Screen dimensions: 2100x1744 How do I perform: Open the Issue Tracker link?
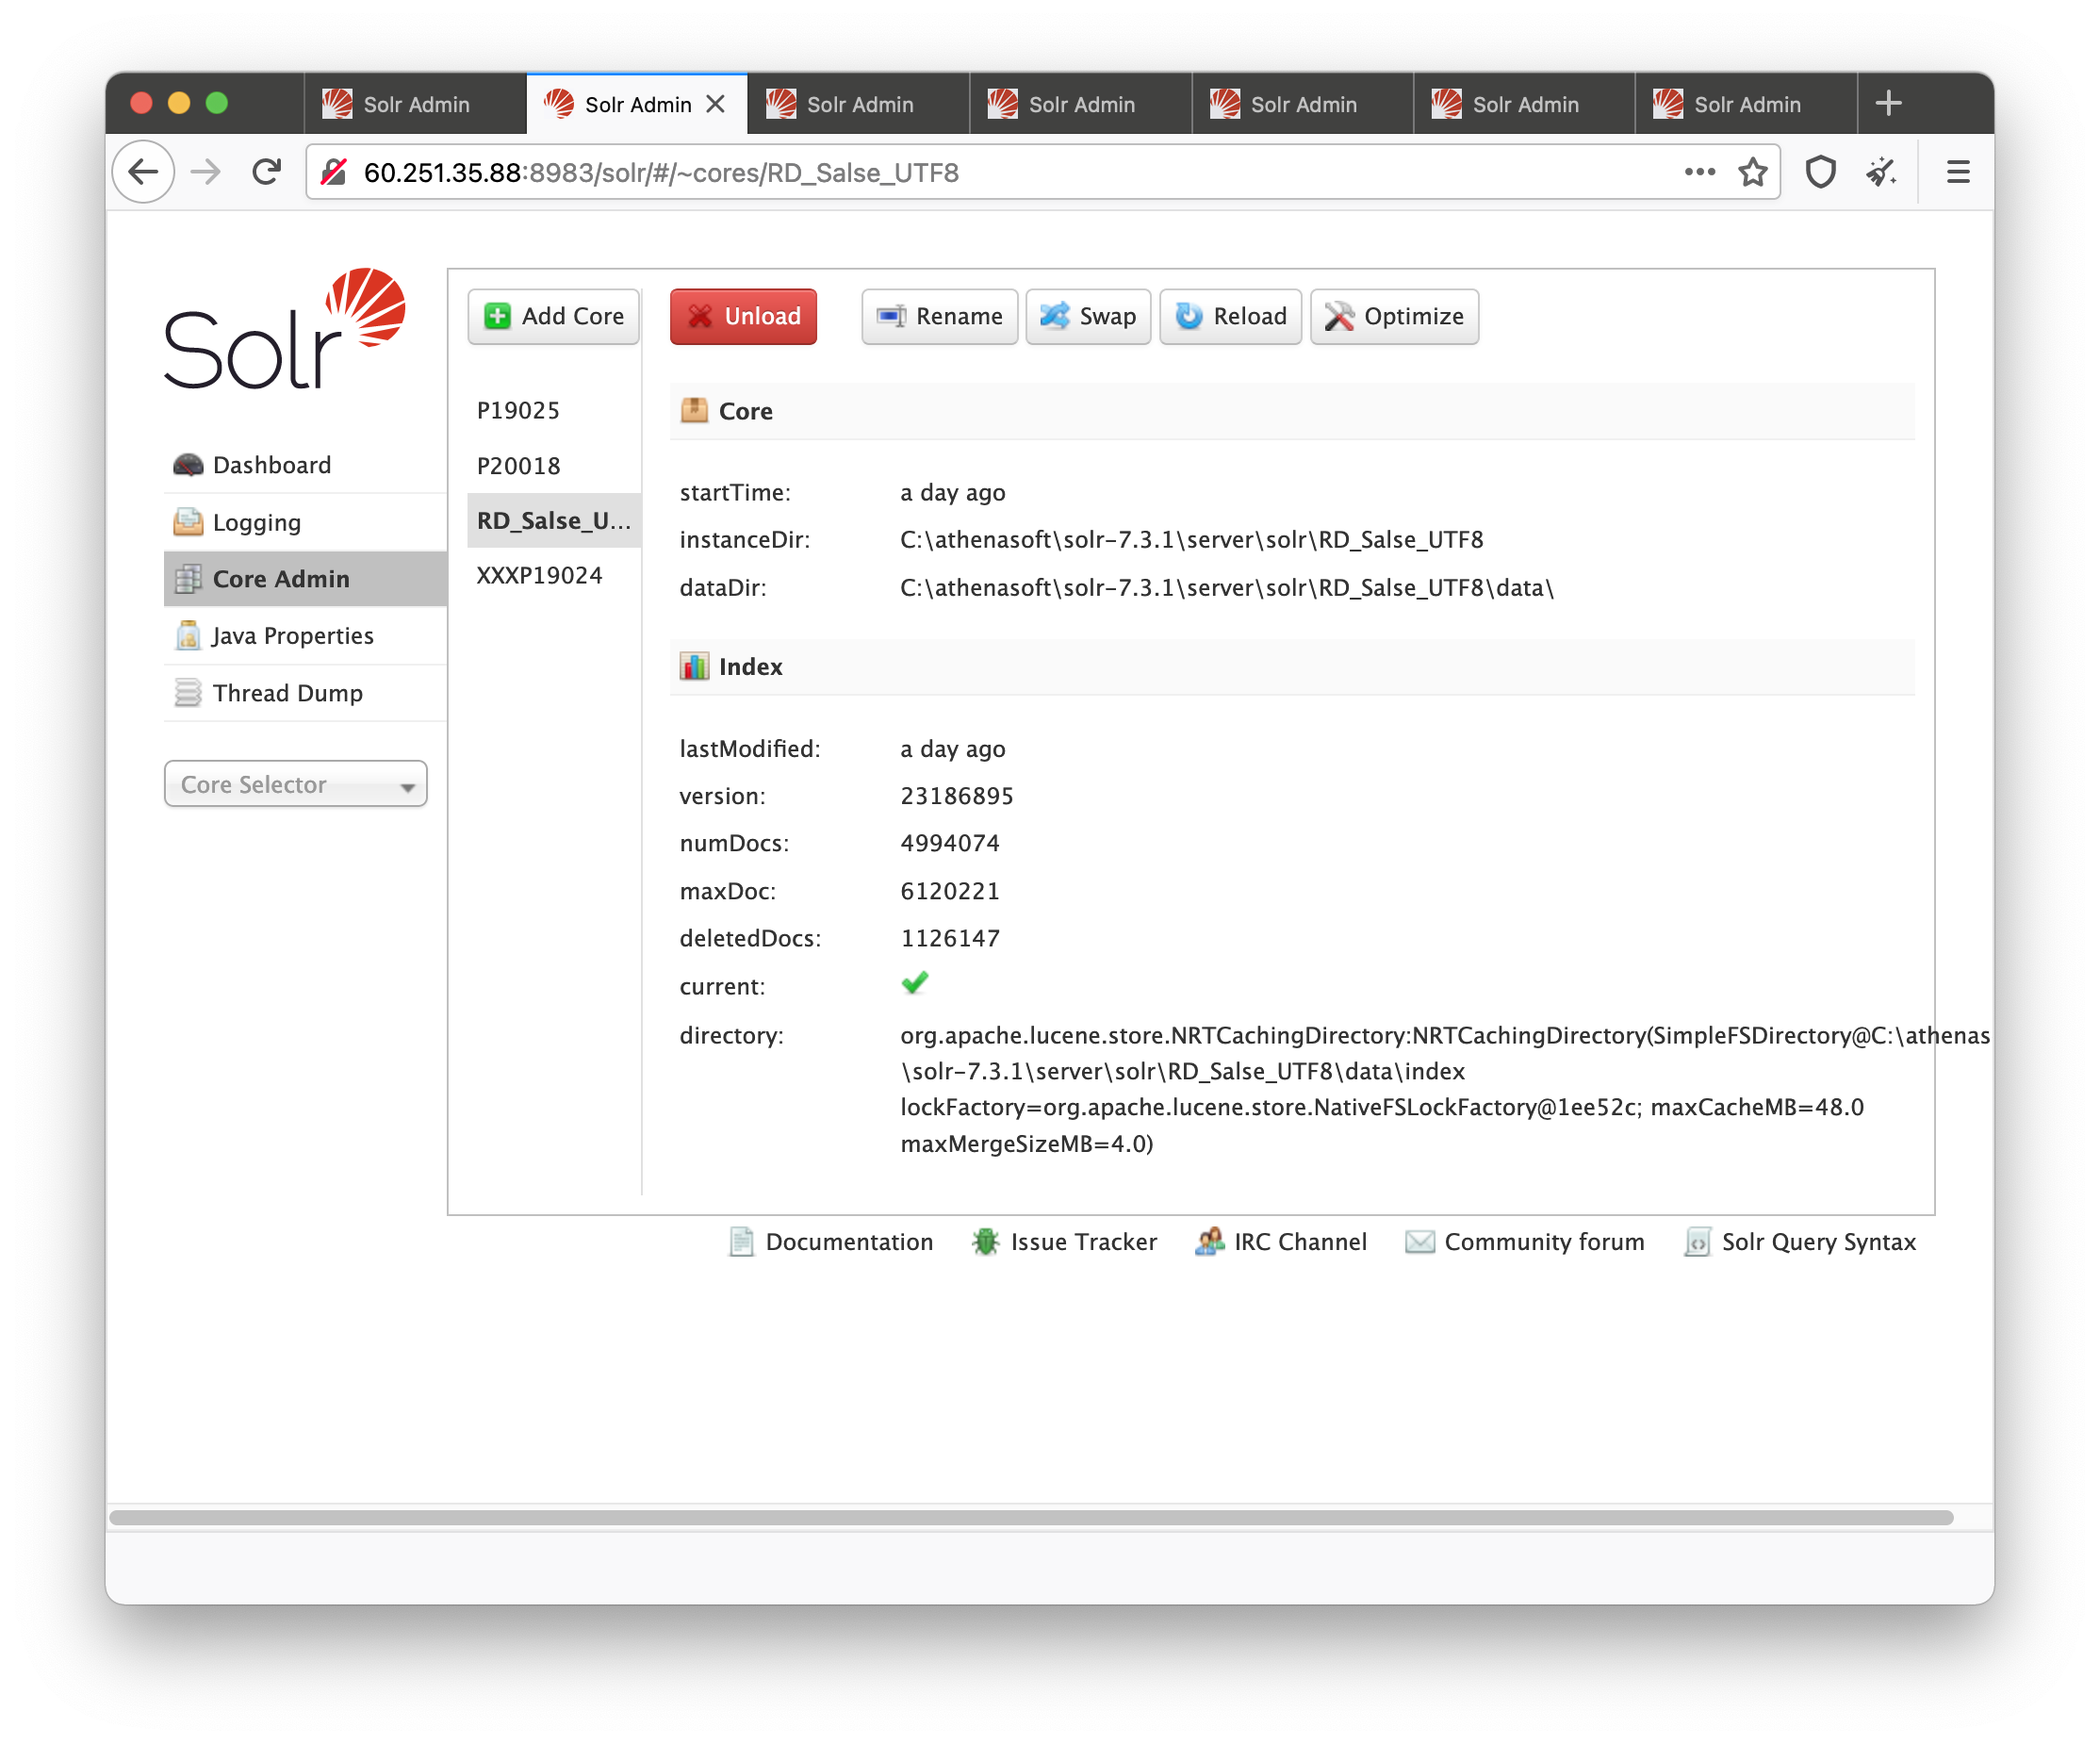[1065, 1241]
